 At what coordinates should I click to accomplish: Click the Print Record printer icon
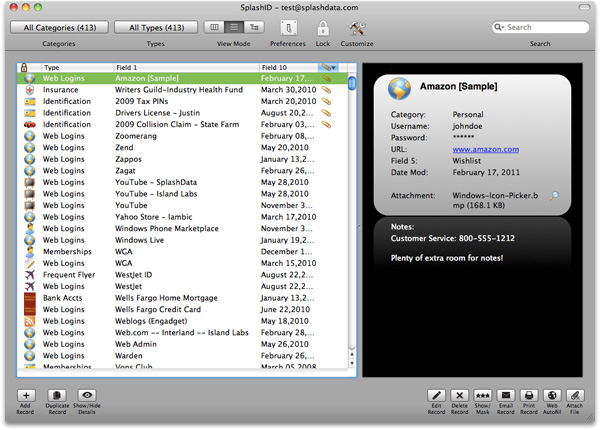point(529,395)
